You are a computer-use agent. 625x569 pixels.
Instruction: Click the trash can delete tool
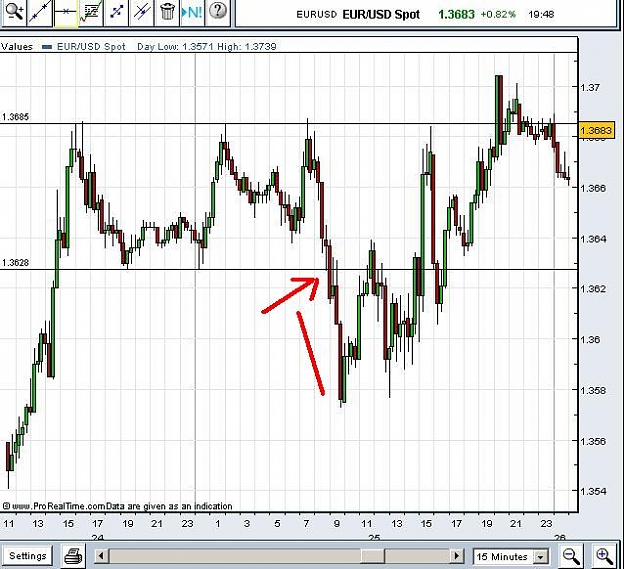[x=167, y=12]
